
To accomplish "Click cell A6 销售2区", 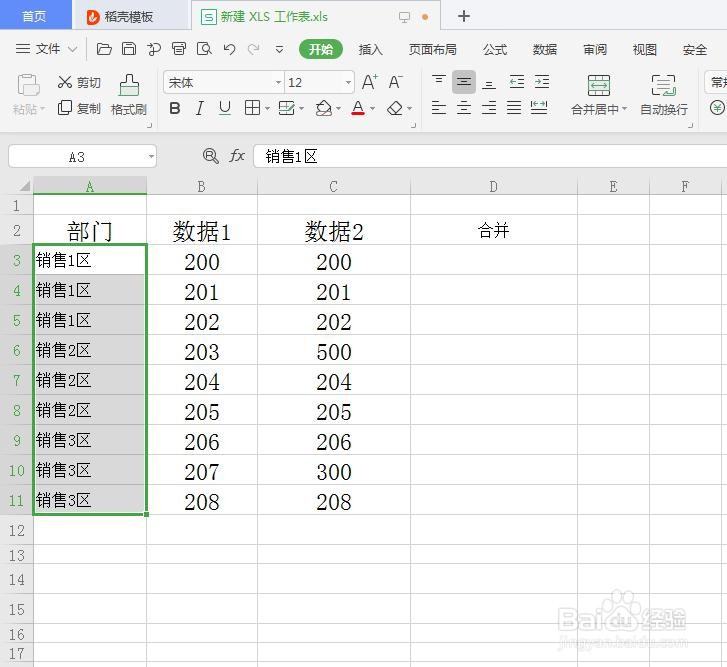I will click(89, 350).
